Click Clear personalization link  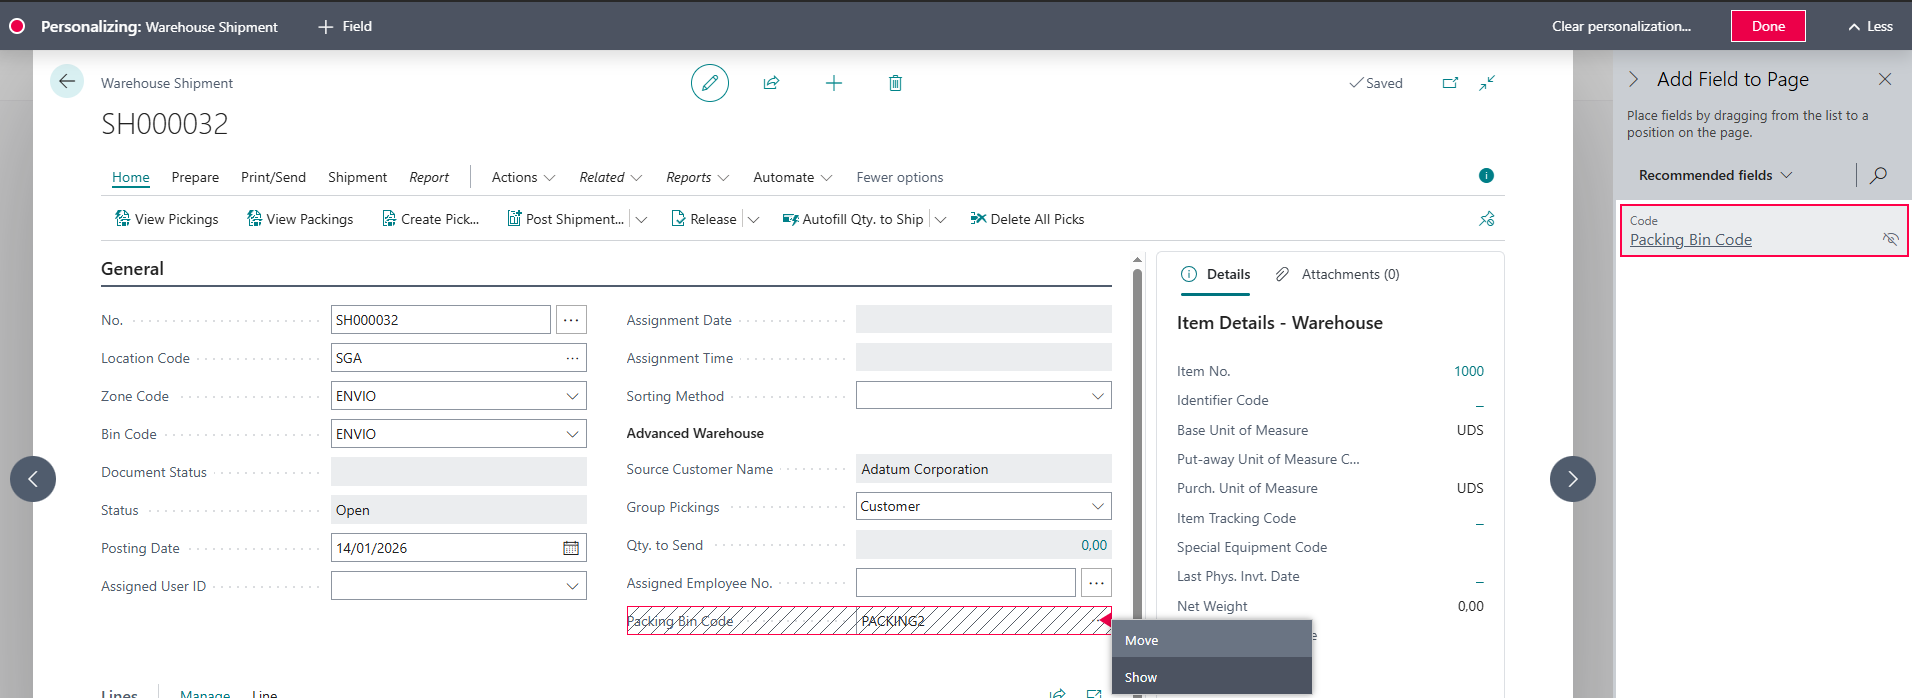[1620, 26]
